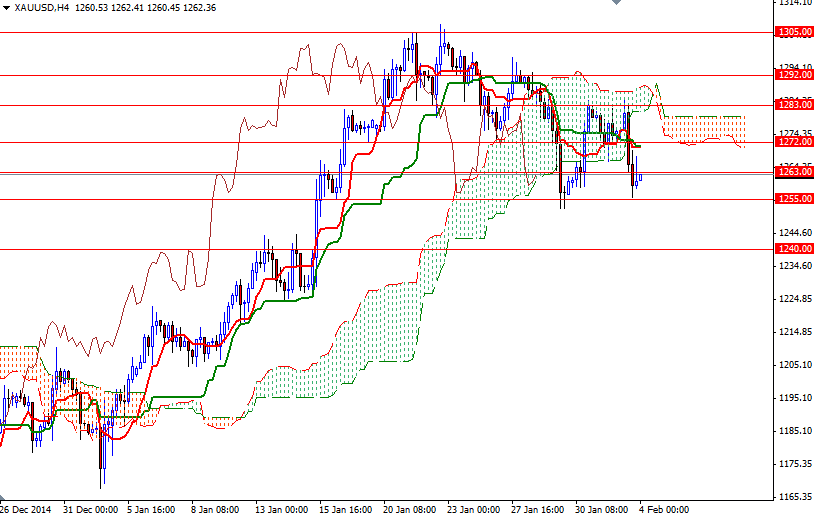Select the 1240.00 red price tag
Viewport: 814px width, 516px height.
click(794, 249)
